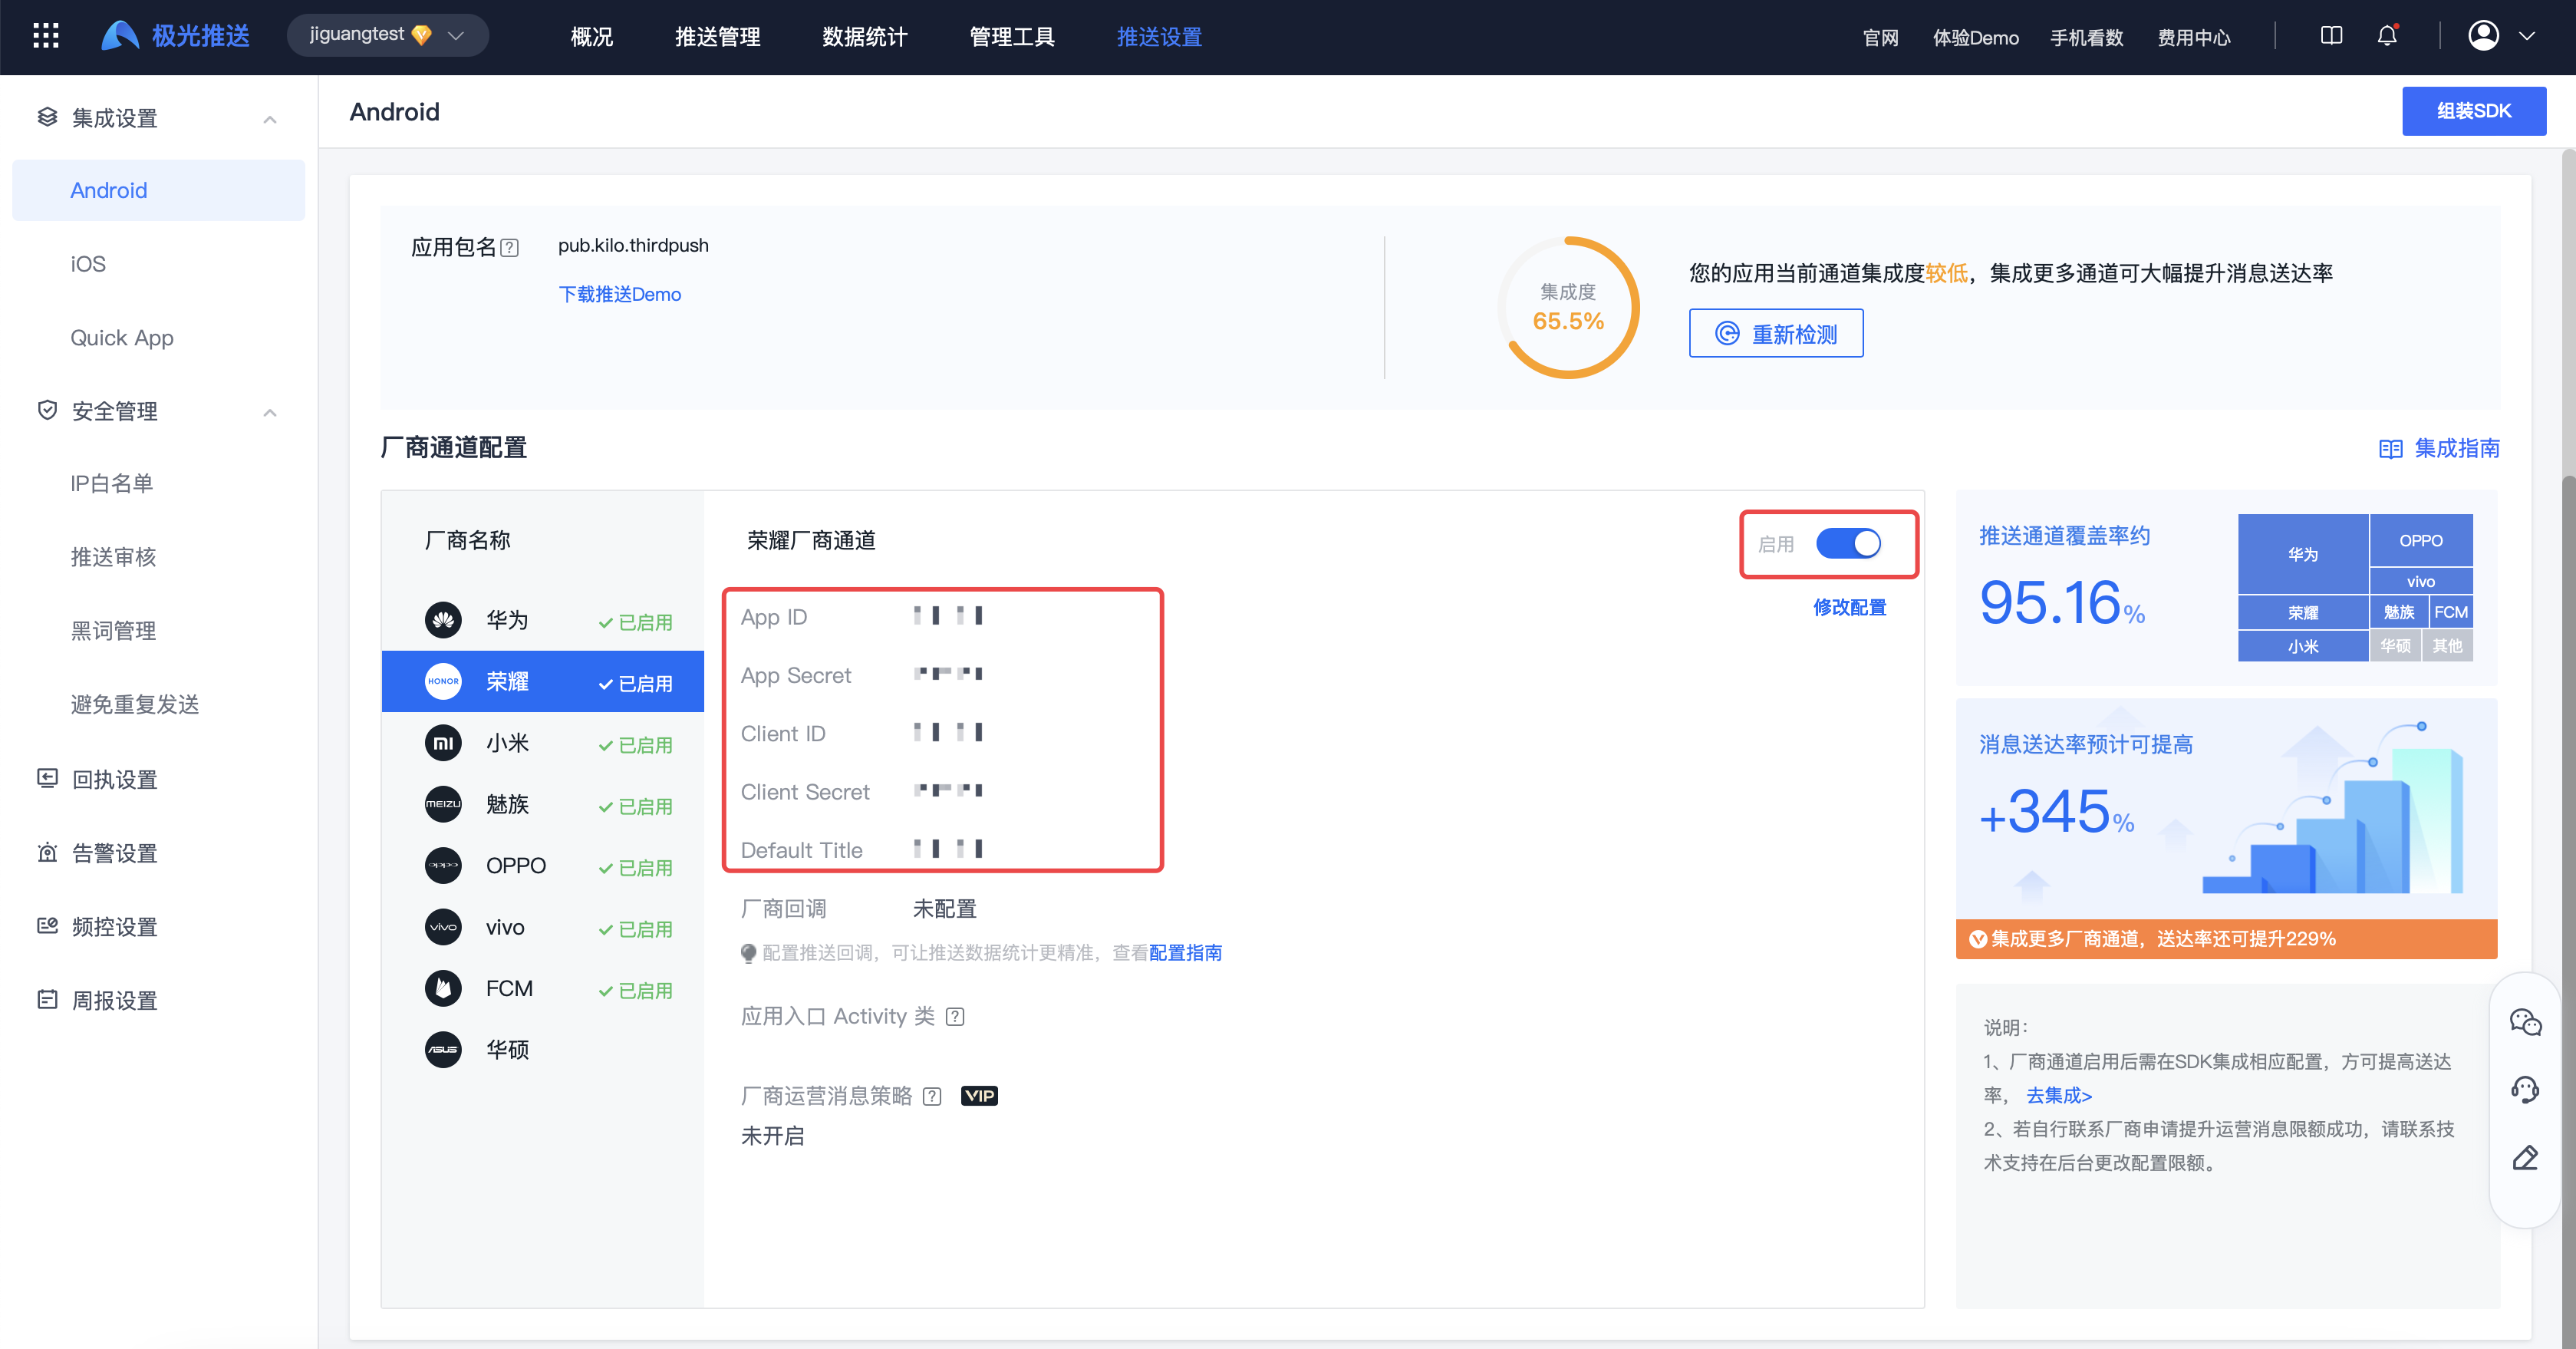Click the orange 集成更多厂商通道 banner
This screenshot has width=2576, height=1349.
[x=2226, y=939]
